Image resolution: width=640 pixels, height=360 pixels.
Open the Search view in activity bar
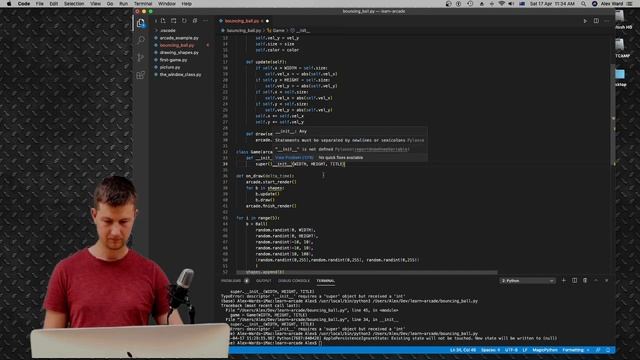141,40
